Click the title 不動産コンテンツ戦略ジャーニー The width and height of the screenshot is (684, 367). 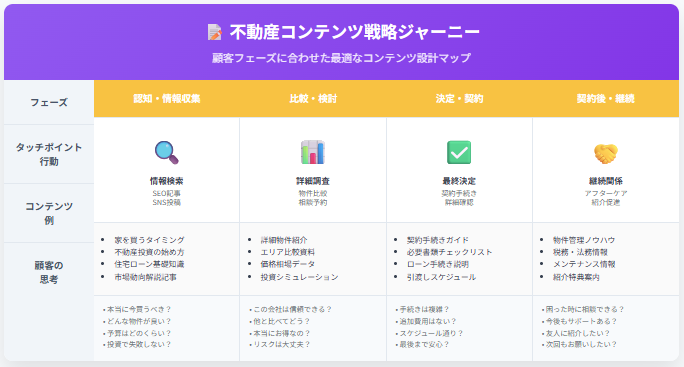click(x=355, y=32)
